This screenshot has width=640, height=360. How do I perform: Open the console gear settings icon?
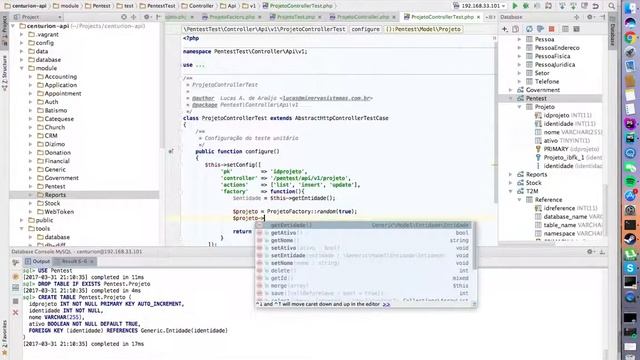click(589, 252)
